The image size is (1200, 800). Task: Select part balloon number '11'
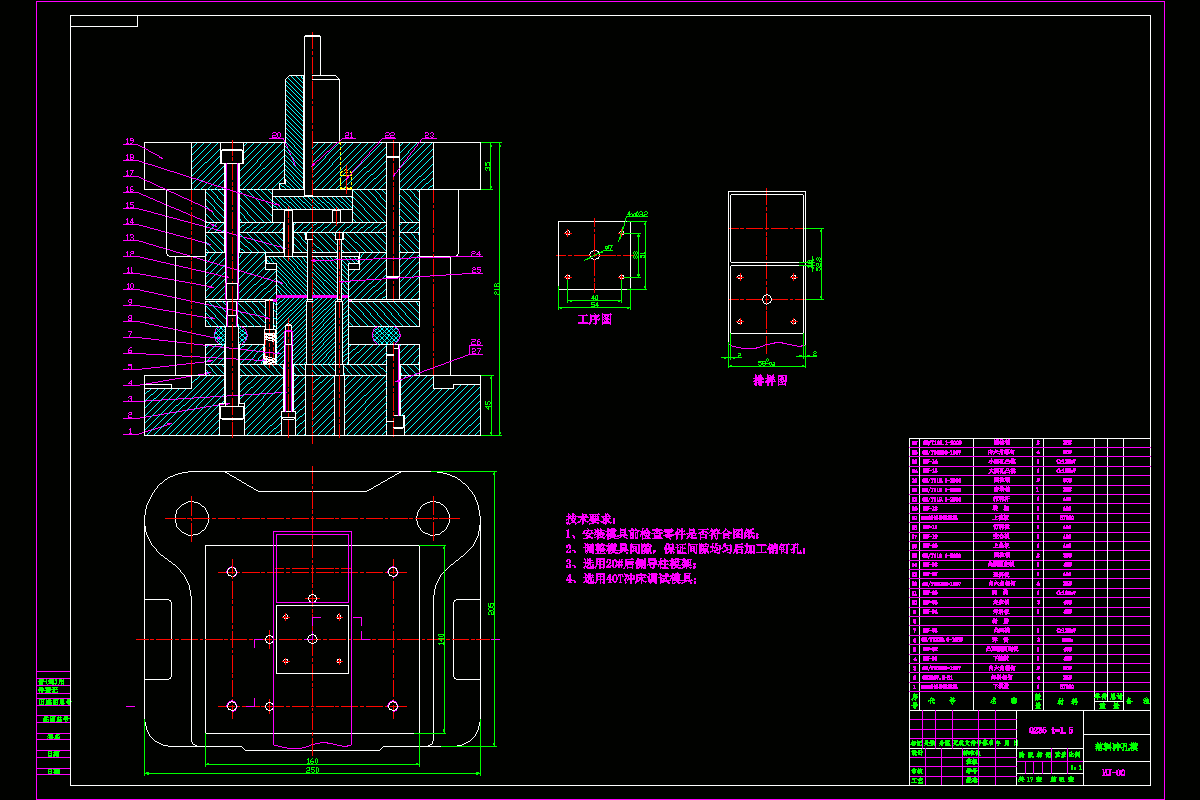click(x=130, y=270)
